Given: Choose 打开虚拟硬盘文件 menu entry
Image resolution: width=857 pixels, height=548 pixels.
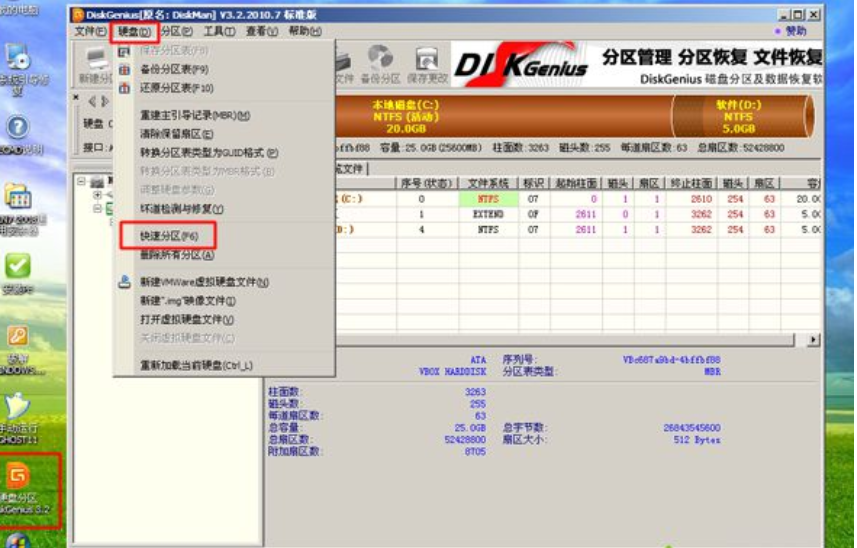Looking at the screenshot, I should pos(224,320).
